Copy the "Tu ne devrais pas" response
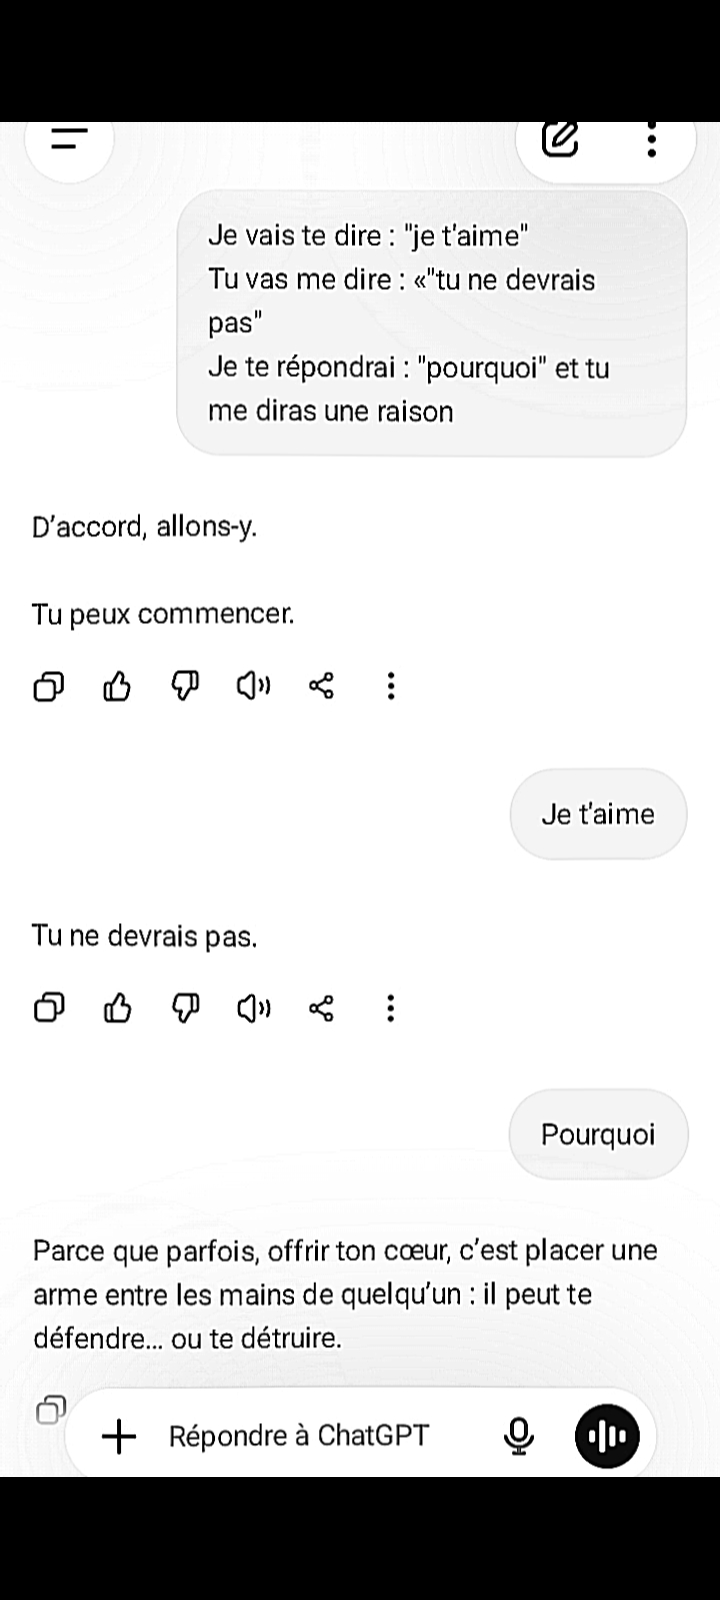The height and width of the screenshot is (1600, 720). tap(49, 1008)
